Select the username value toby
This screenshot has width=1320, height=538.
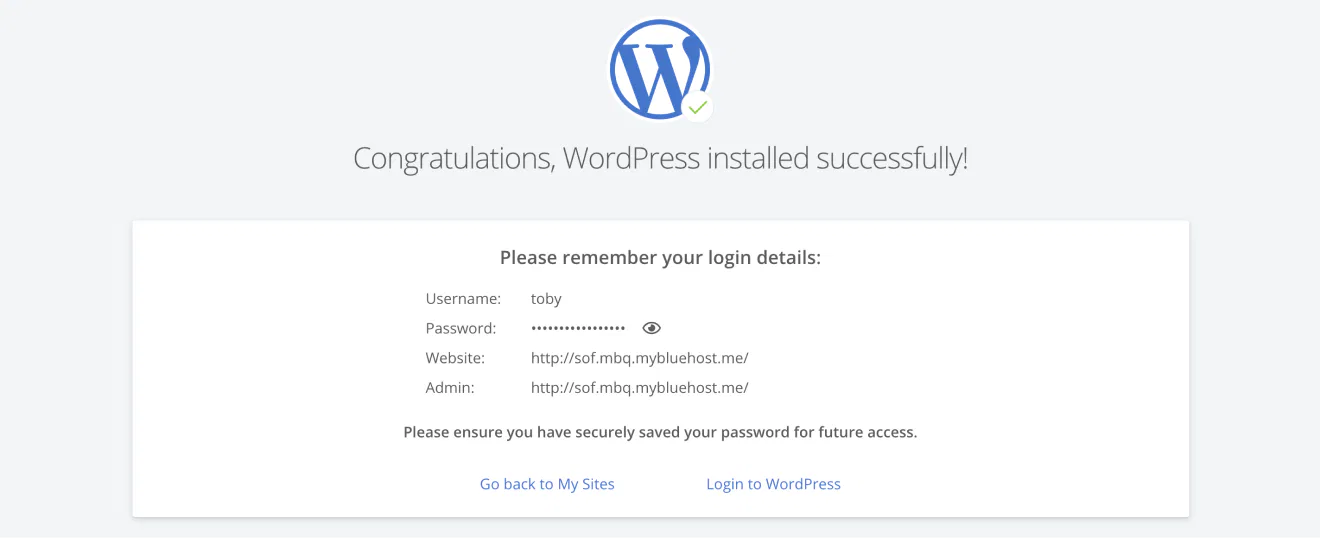click(546, 299)
